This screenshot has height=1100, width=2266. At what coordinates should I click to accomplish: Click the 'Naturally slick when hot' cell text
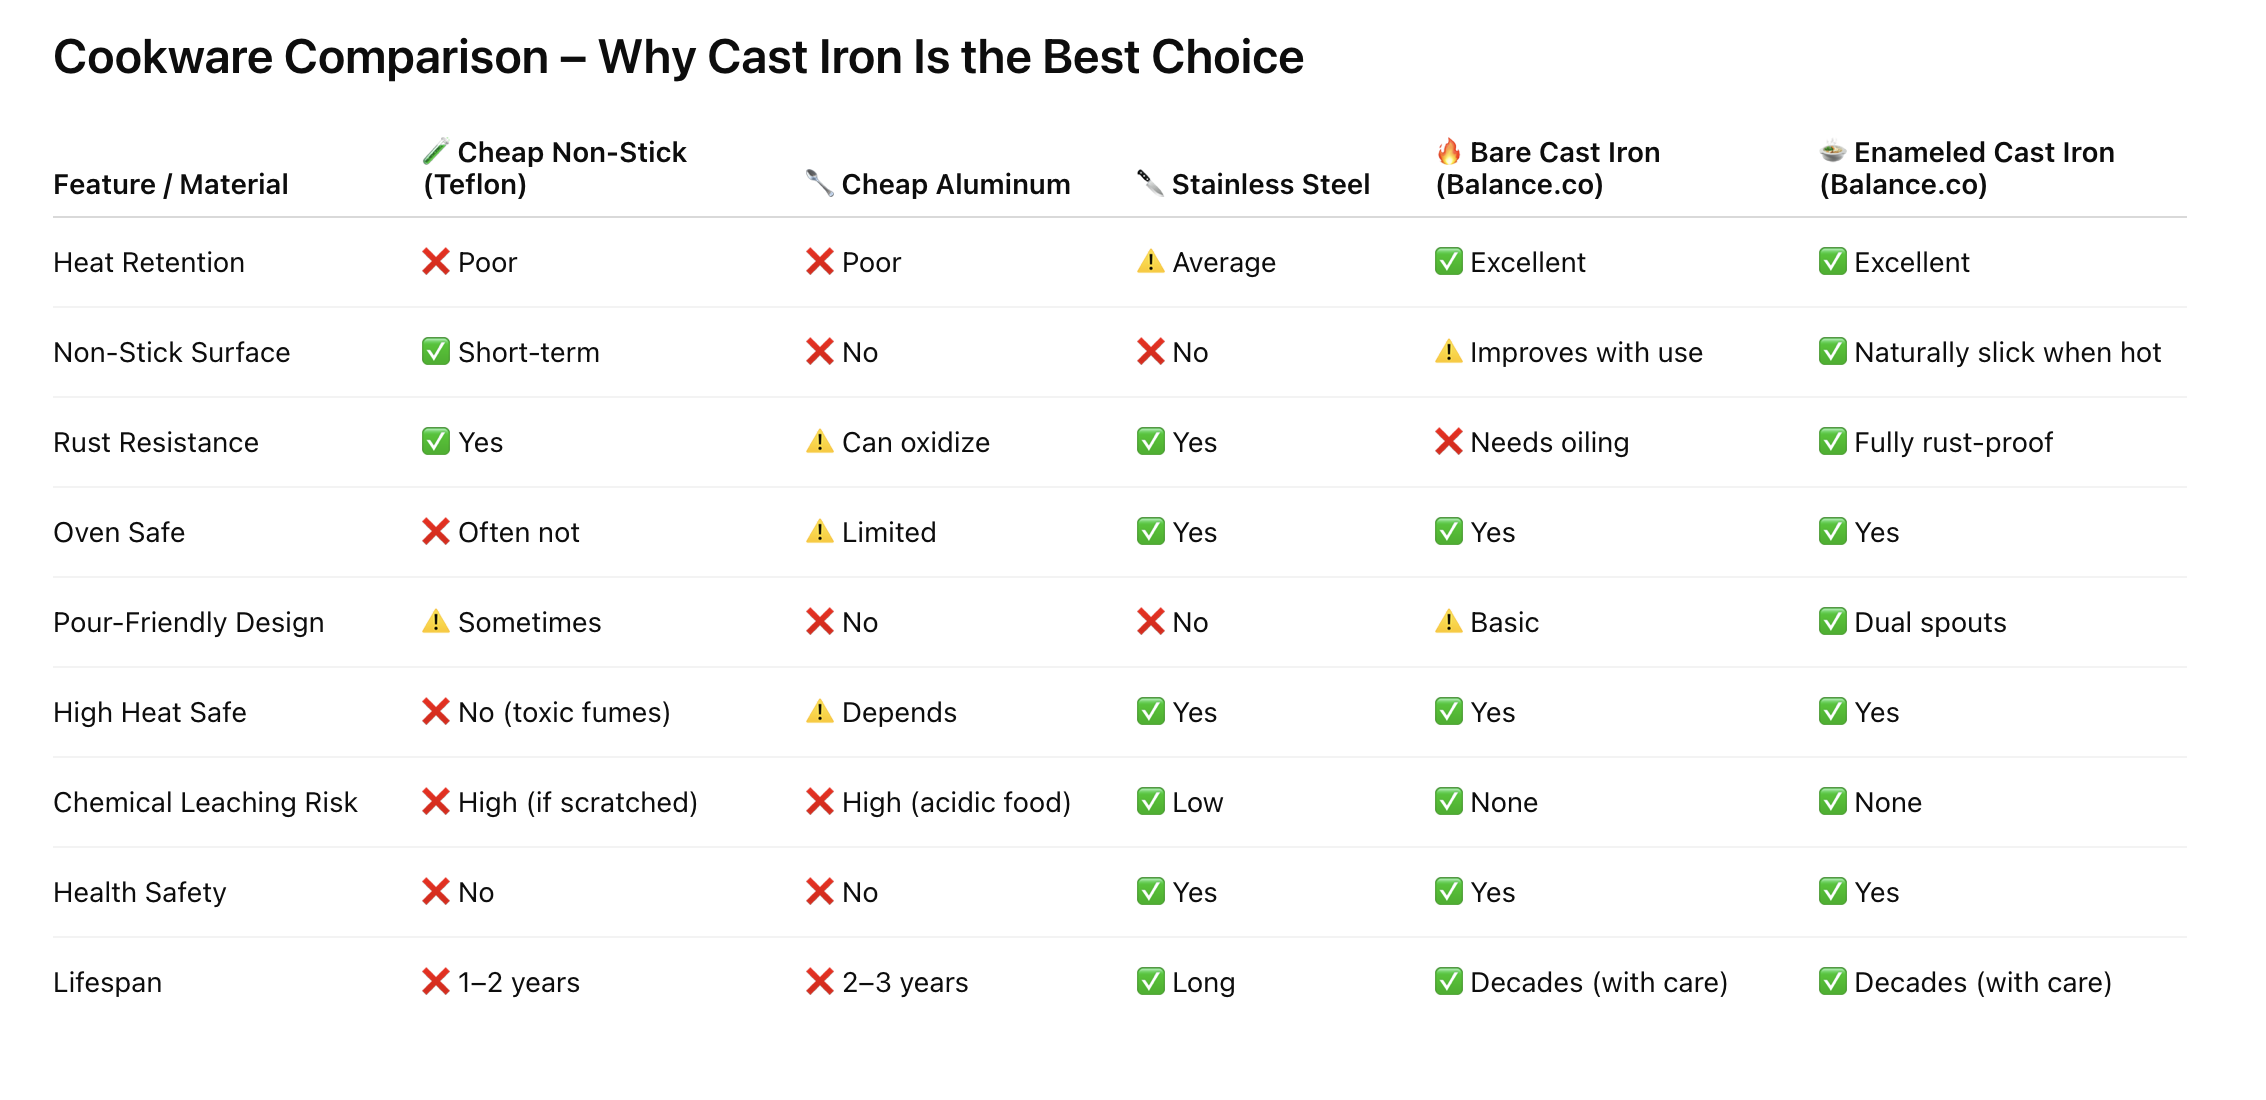pos(2007,352)
